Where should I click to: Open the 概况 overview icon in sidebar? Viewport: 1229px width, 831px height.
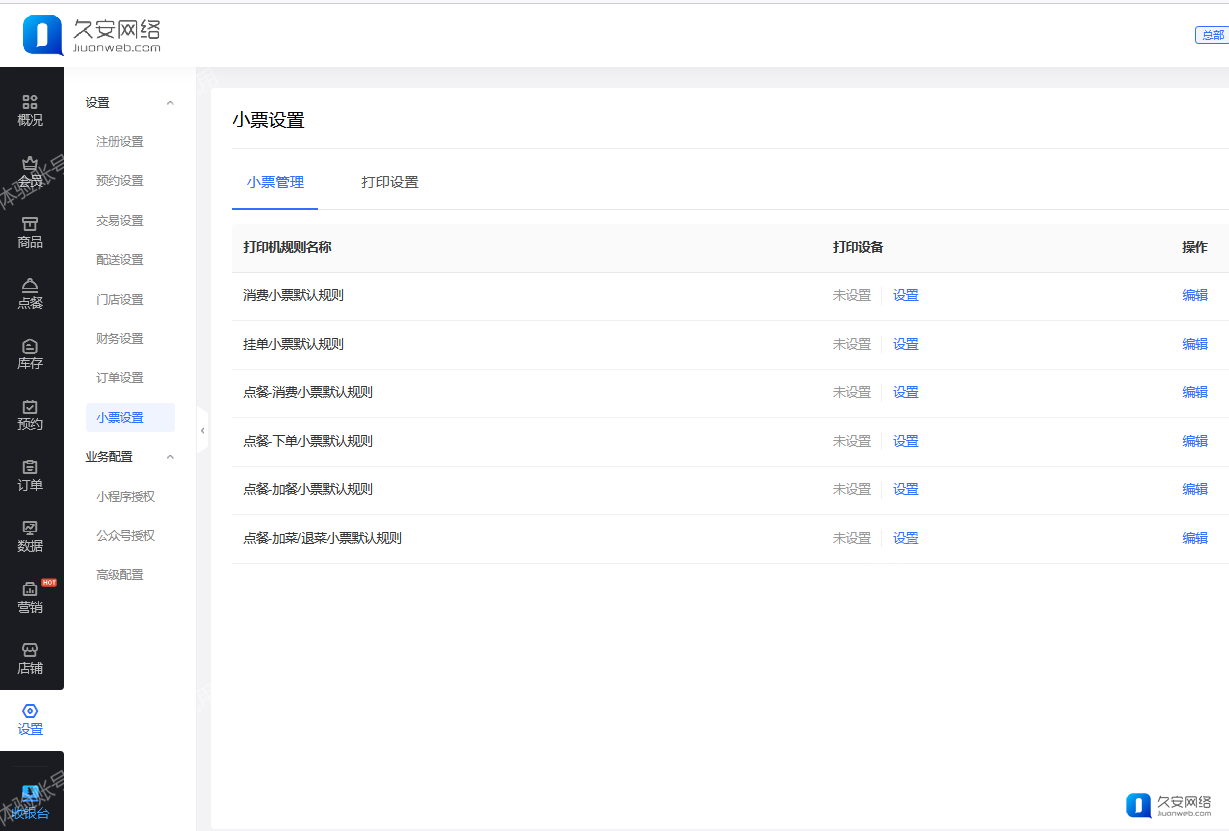[30, 102]
